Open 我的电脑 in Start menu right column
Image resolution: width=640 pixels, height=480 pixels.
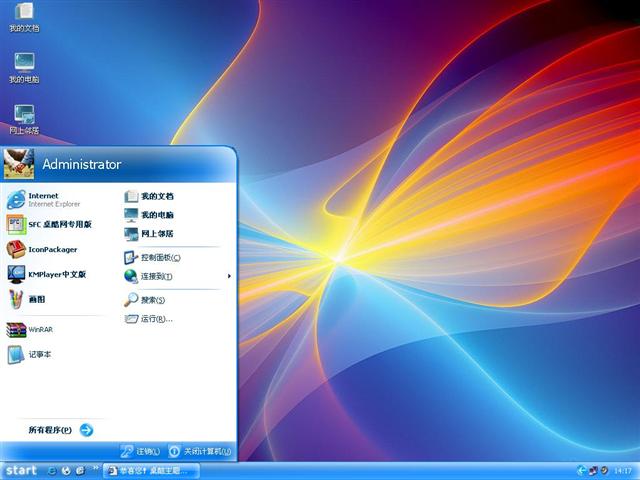(x=176, y=215)
